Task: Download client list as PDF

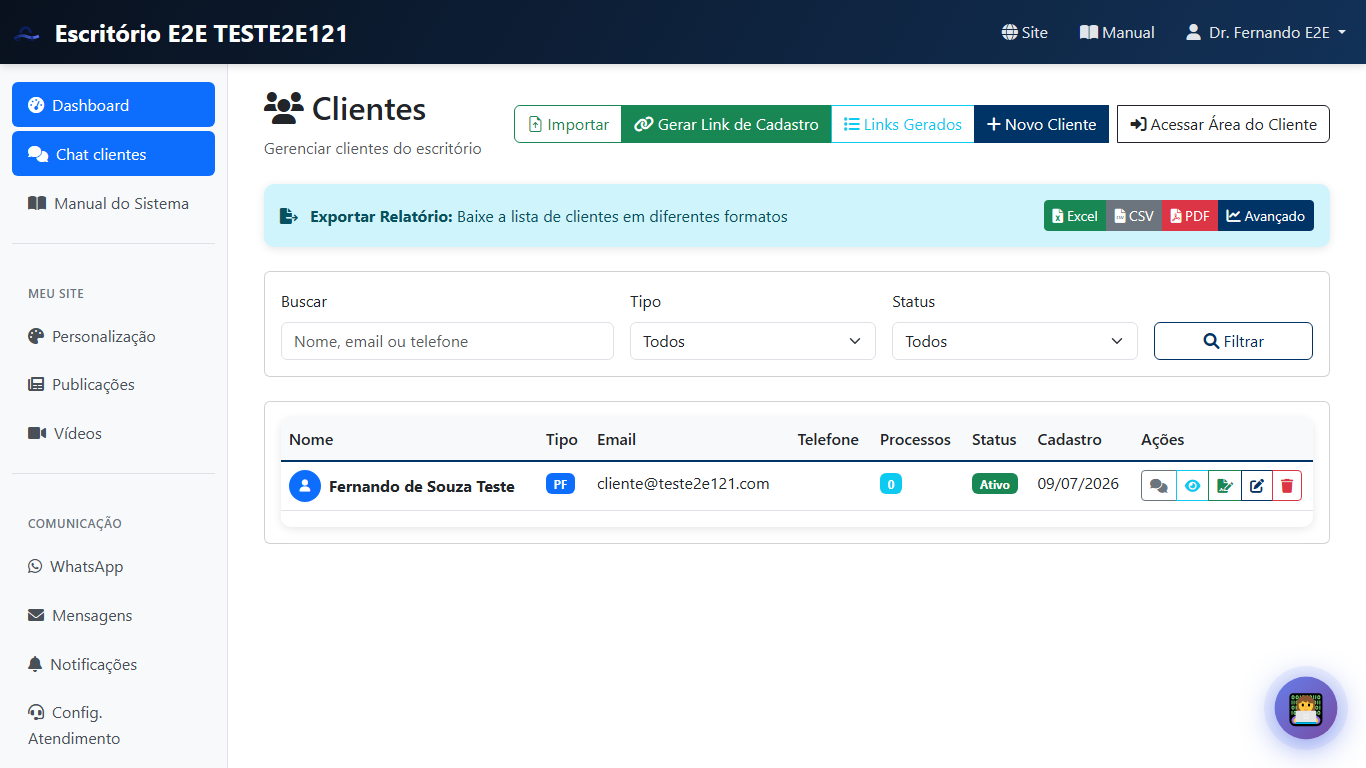Action: click(x=1190, y=216)
